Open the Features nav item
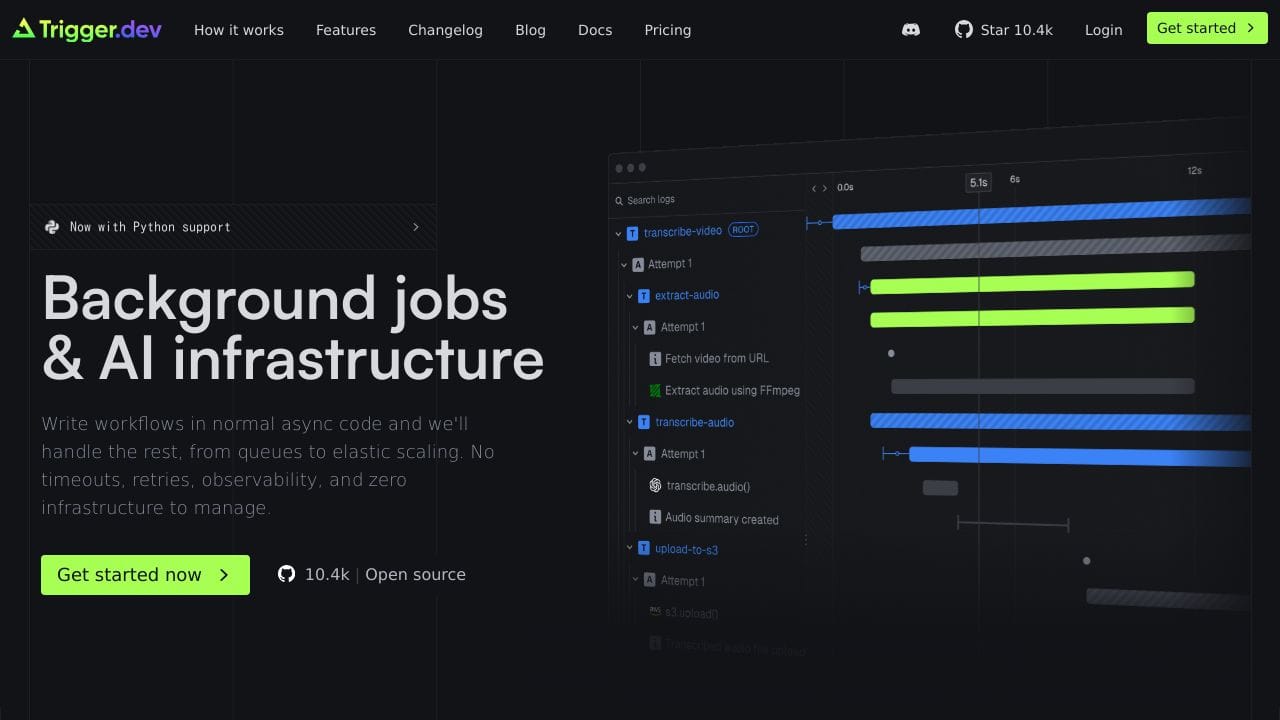This screenshot has width=1280, height=720. (346, 30)
